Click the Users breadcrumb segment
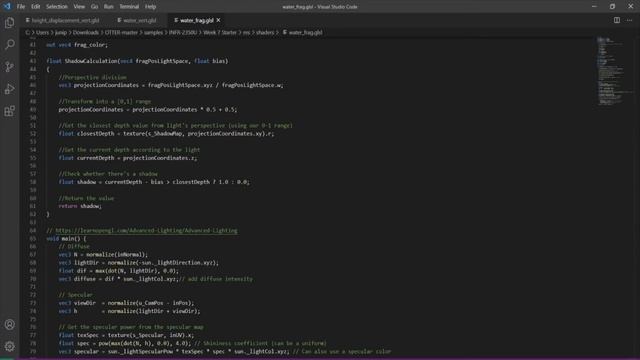The width and height of the screenshot is (640, 360). coord(42,32)
